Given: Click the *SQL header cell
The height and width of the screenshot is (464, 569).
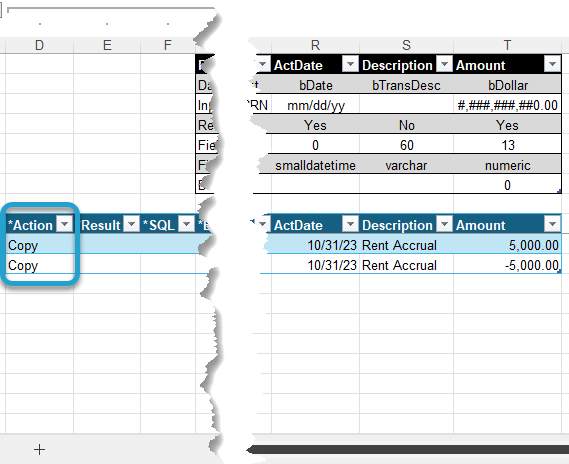Looking at the screenshot, I should tap(167, 225).
